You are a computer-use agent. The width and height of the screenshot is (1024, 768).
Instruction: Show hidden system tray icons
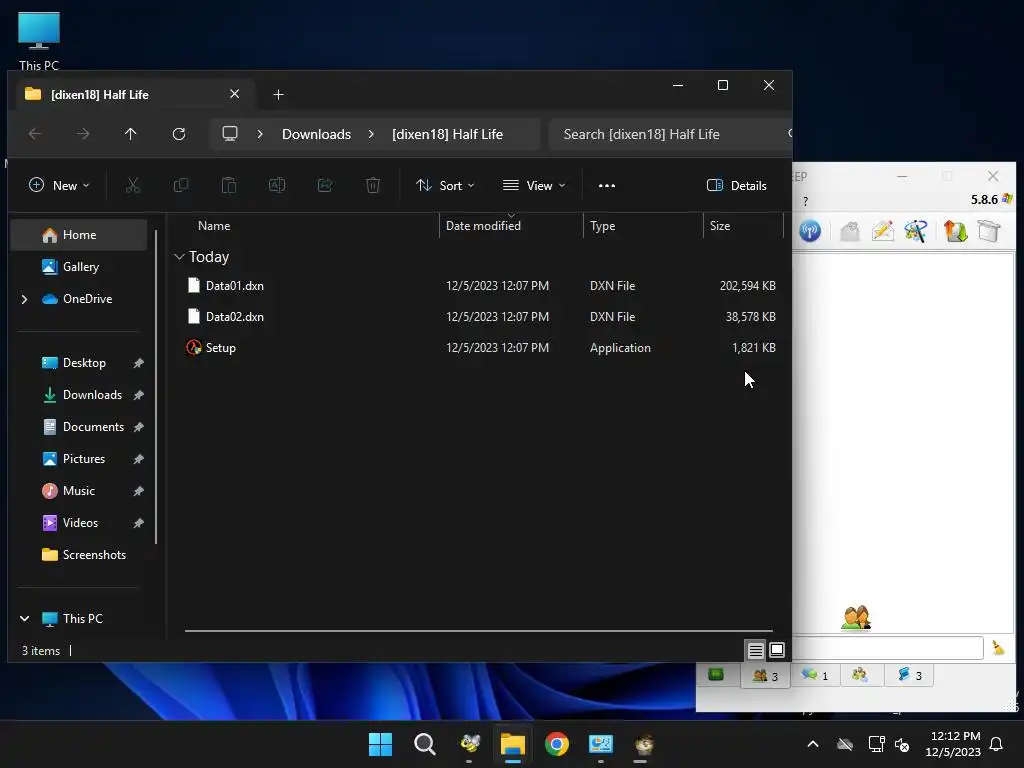click(812, 744)
